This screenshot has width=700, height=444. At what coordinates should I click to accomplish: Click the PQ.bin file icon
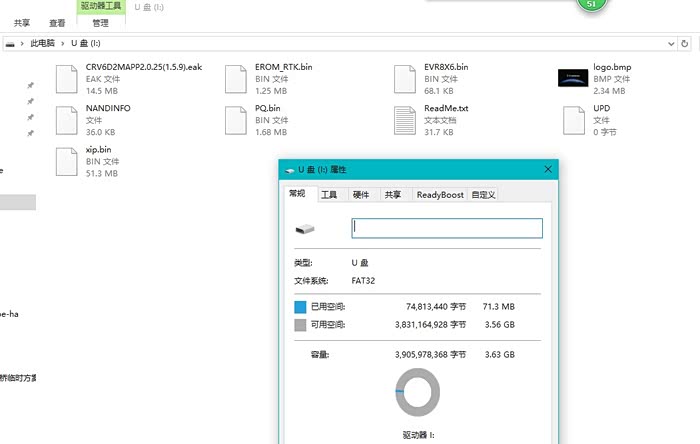click(235, 119)
